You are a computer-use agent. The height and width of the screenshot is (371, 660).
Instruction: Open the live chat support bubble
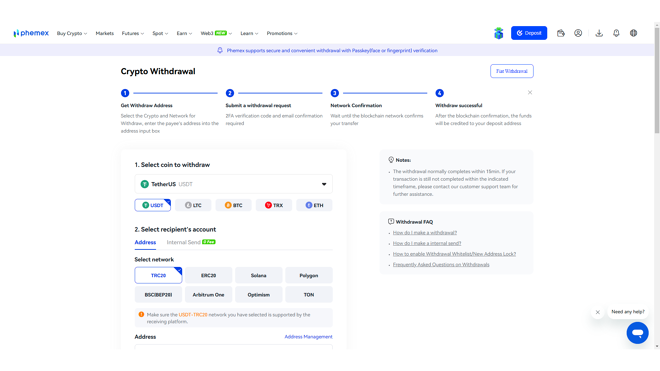click(637, 333)
